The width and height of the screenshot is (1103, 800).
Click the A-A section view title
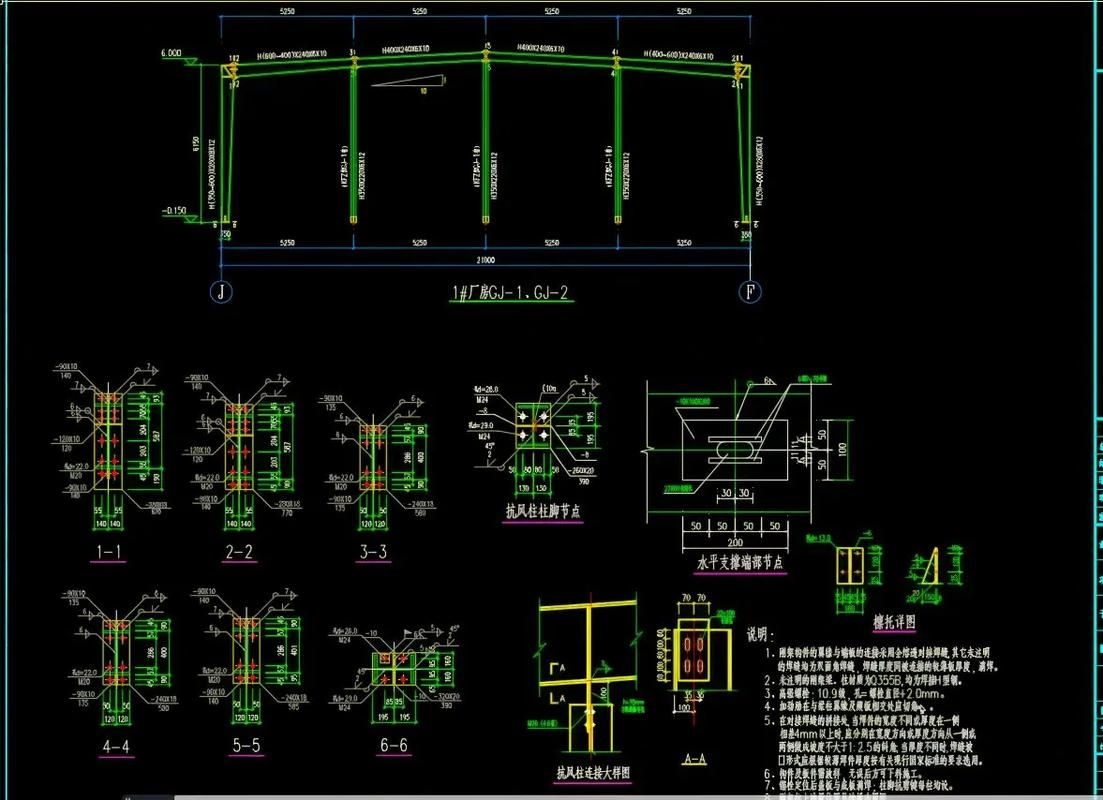pos(693,759)
